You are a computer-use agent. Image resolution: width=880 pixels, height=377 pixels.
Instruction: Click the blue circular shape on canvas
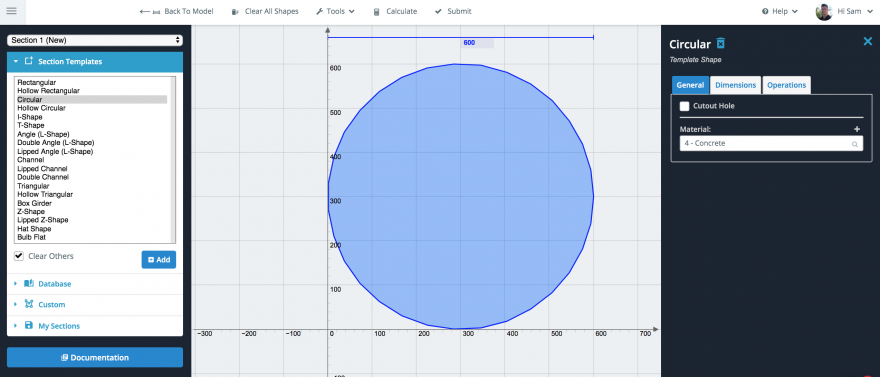pos(461,196)
